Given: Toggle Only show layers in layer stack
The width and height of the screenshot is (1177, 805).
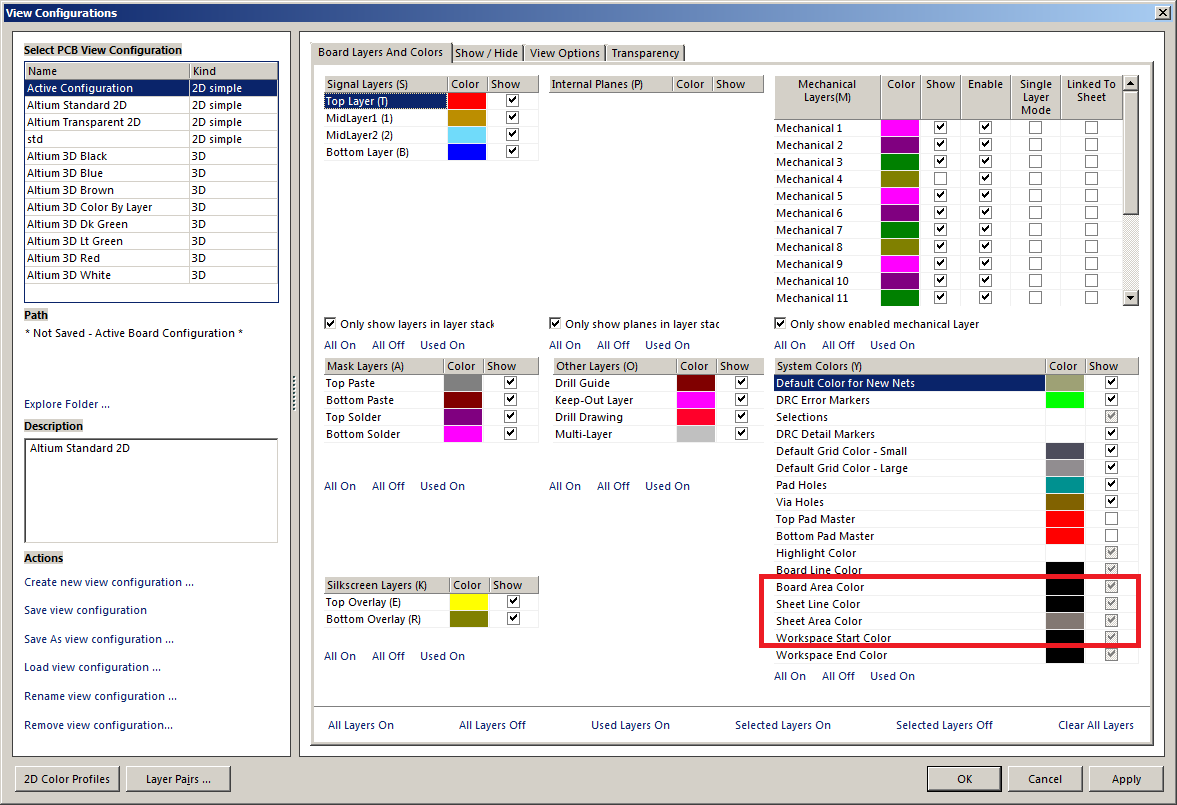Looking at the screenshot, I should [330, 324].
